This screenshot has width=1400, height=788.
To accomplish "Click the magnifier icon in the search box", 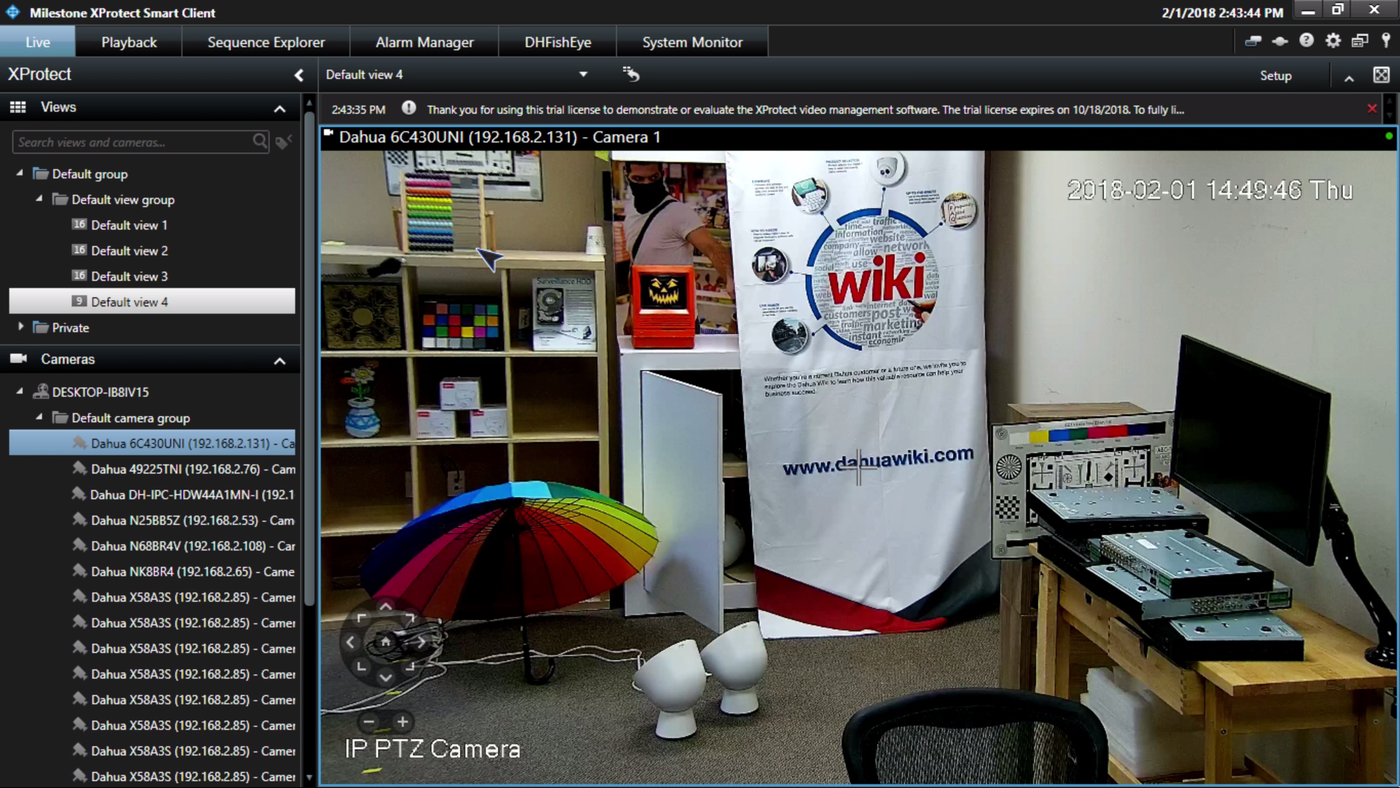I will (260, 142).
